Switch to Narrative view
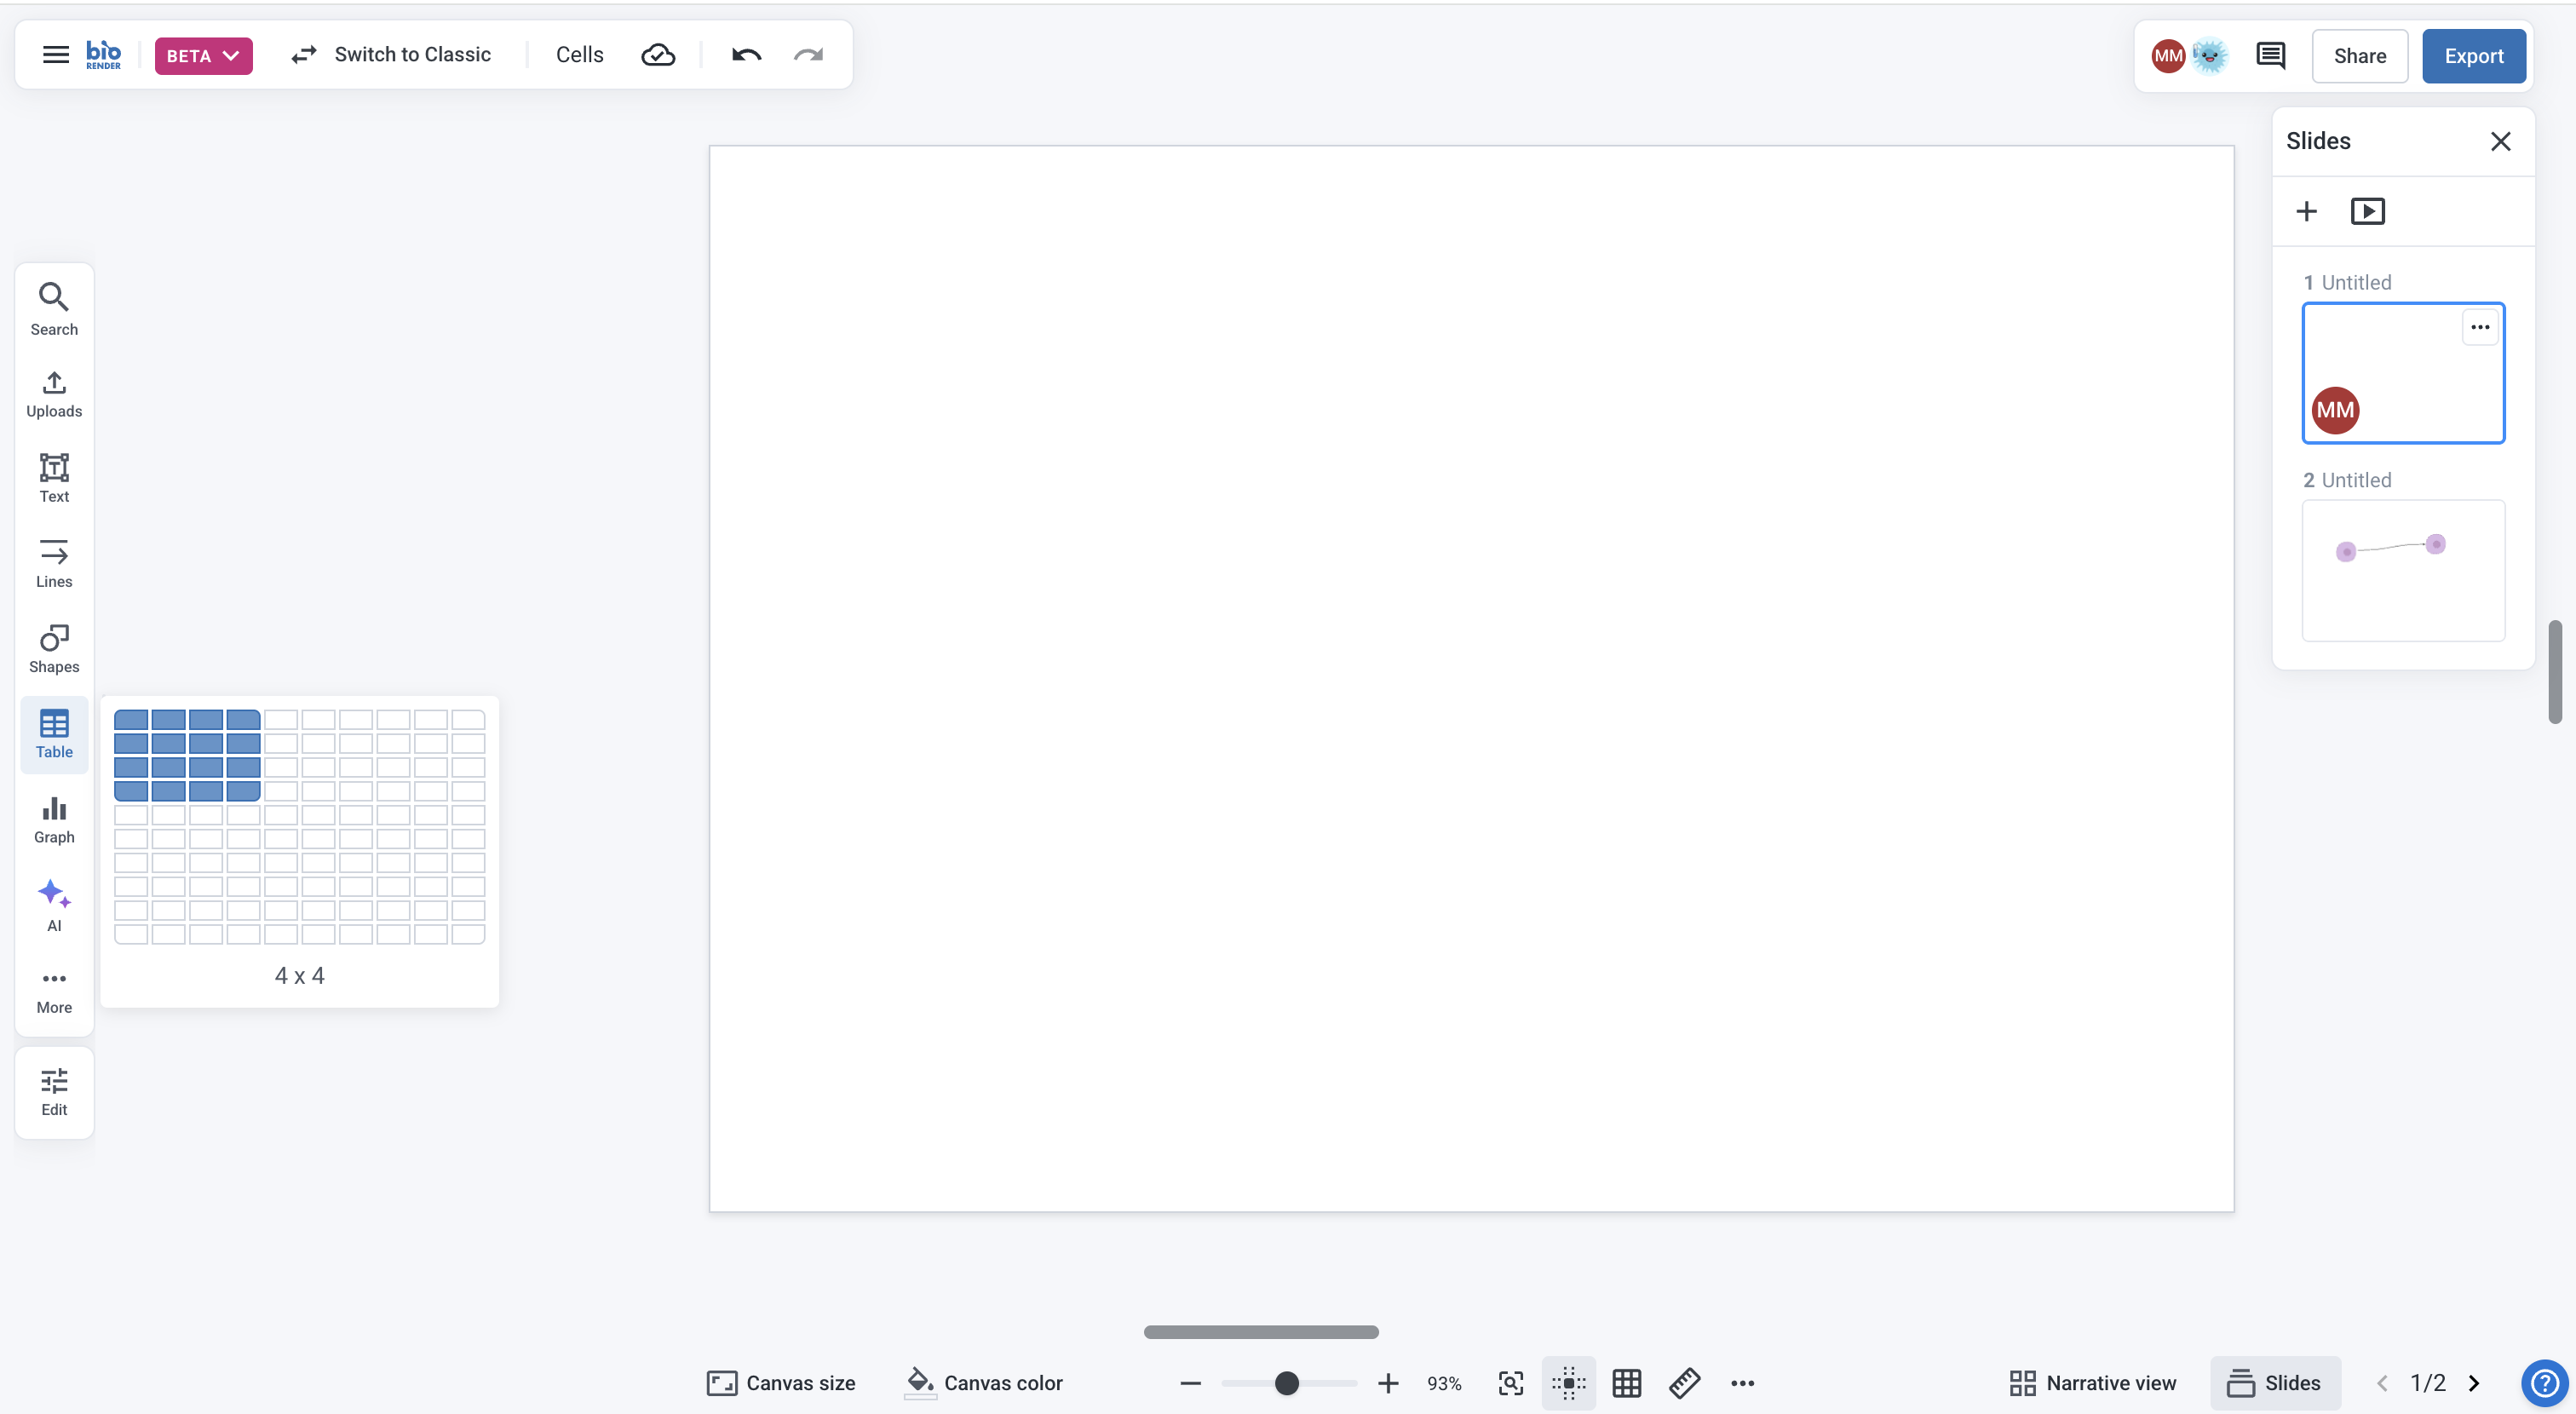 2093,1383
